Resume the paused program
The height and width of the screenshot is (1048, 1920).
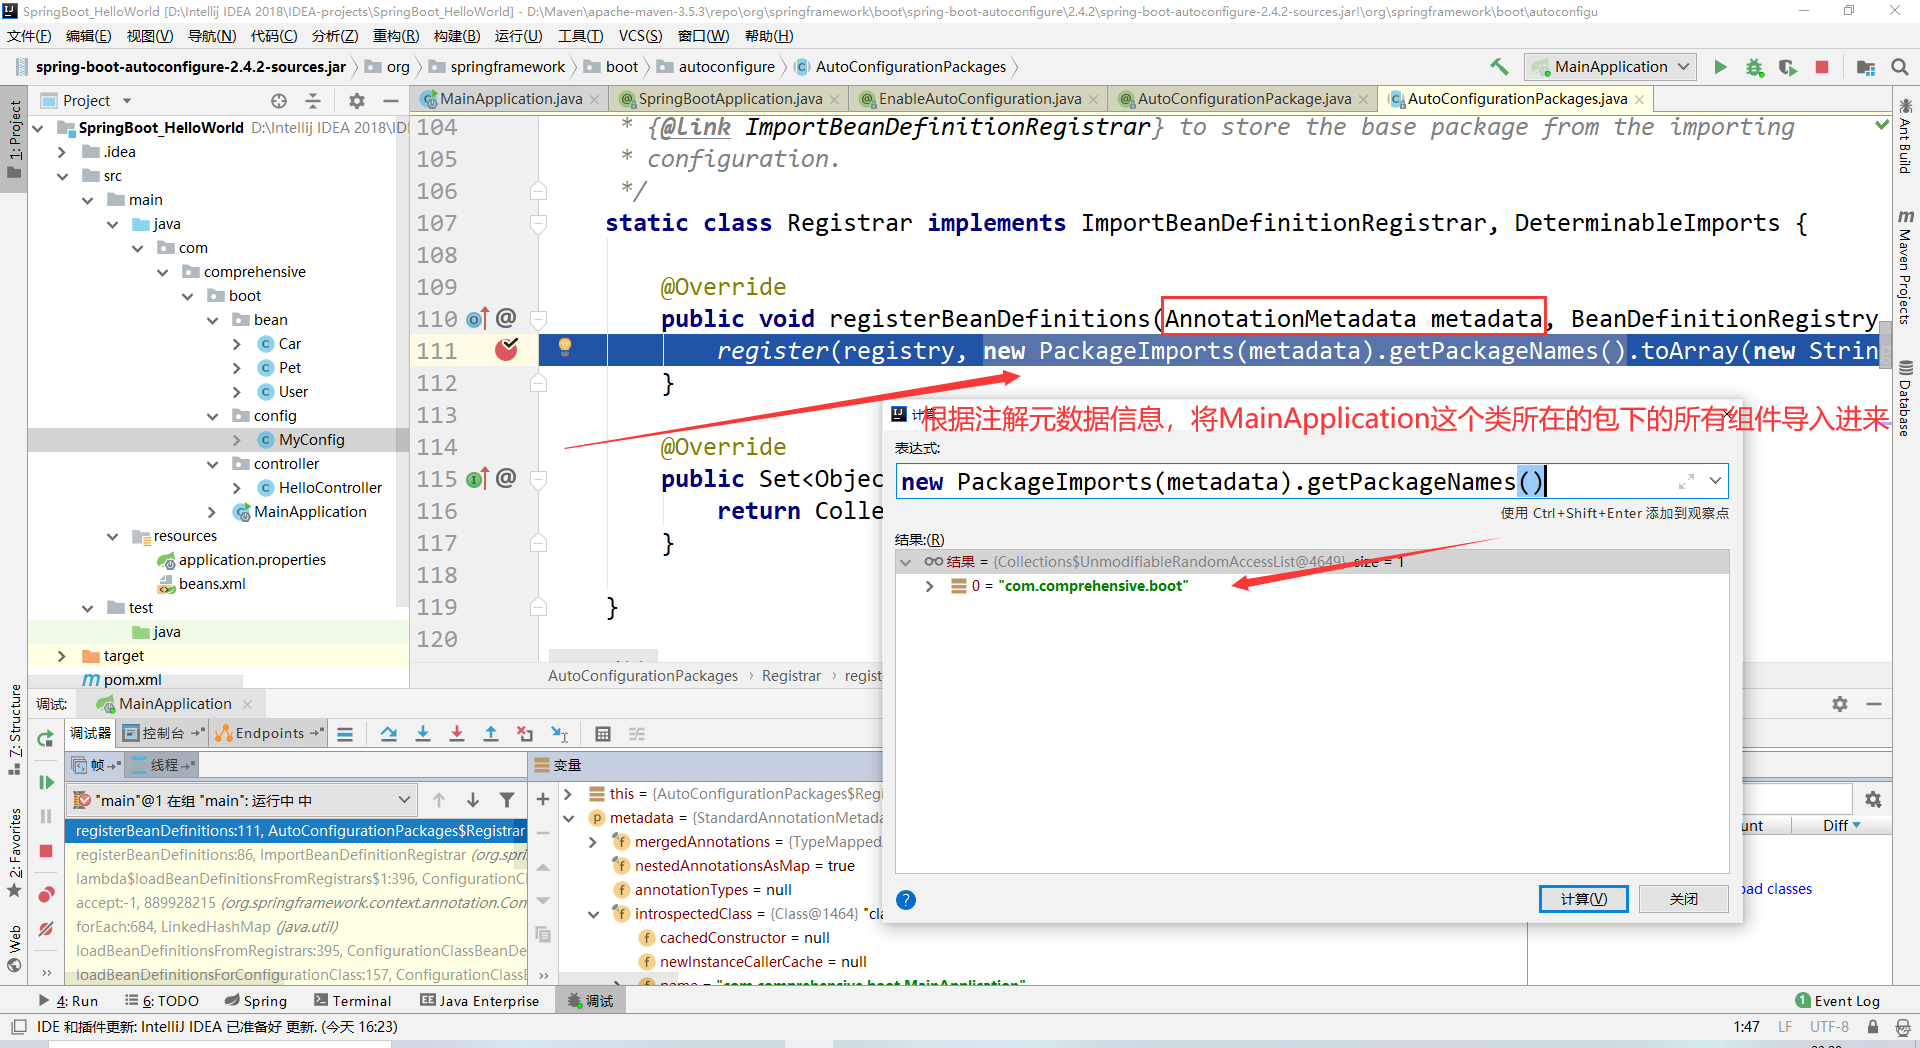[x=46, y=782]
